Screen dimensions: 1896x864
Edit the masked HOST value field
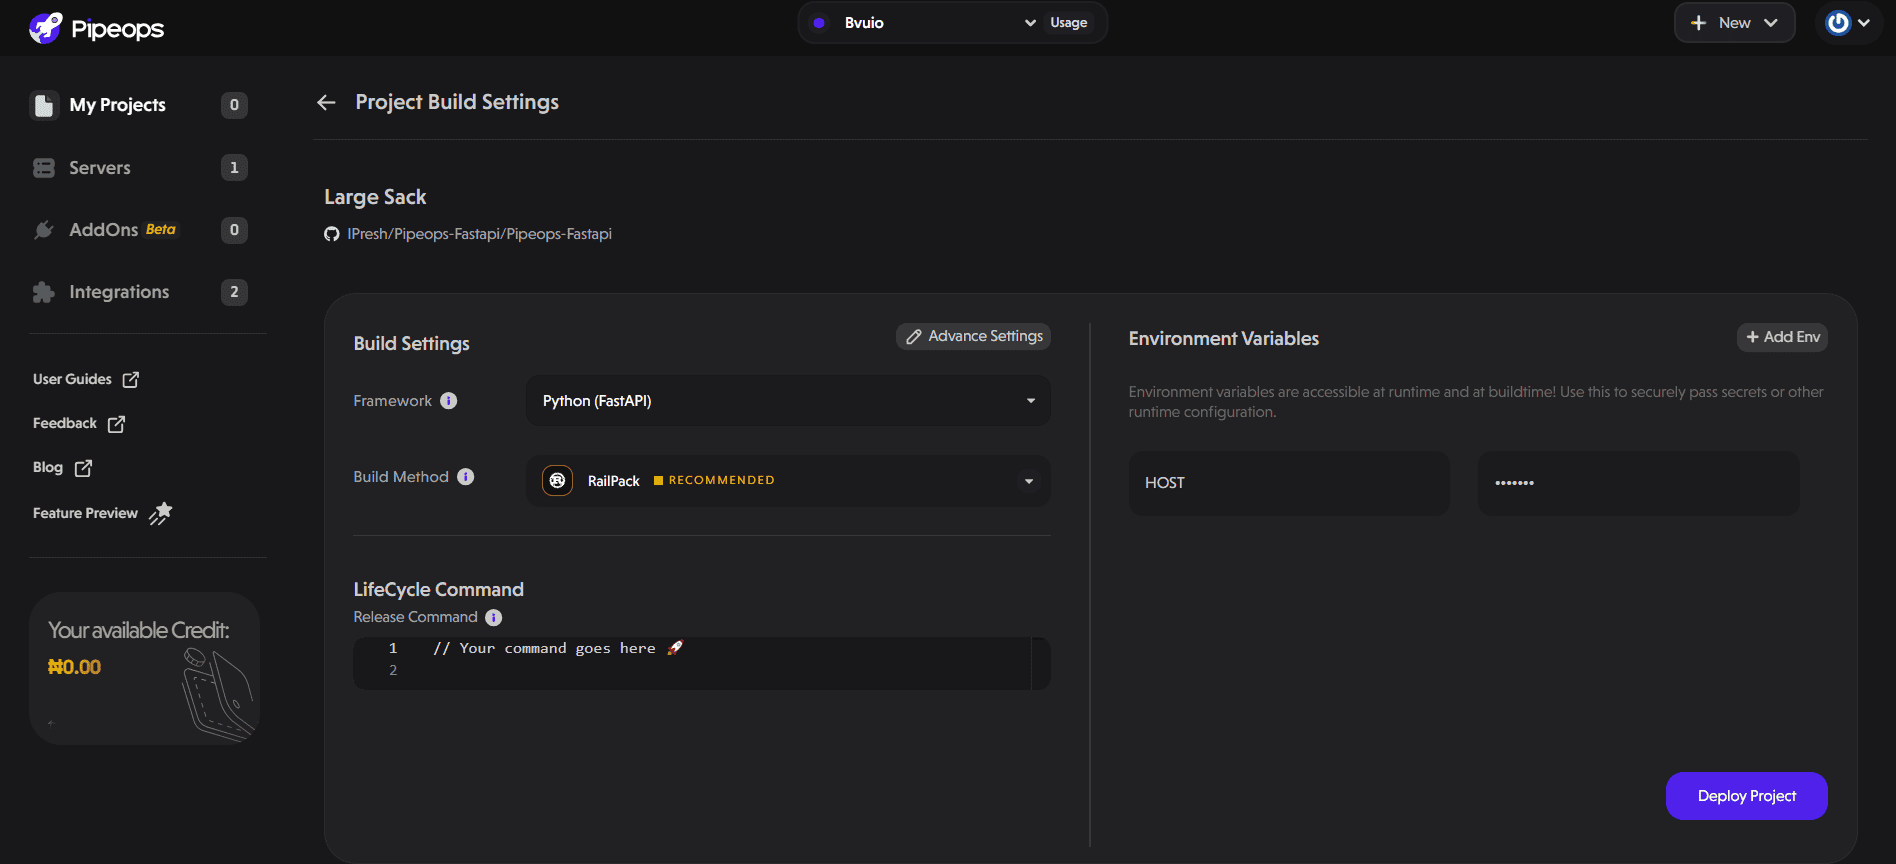[1638, 483]
